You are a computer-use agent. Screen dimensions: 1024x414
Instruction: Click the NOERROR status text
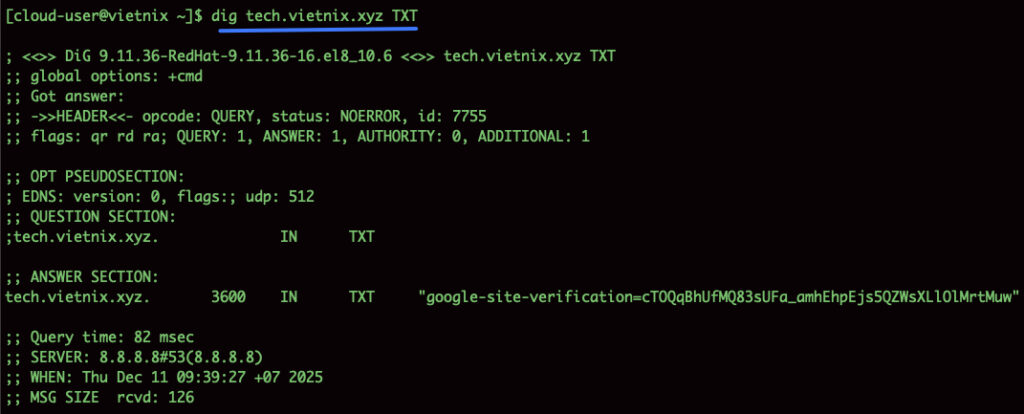pos(375,116)
